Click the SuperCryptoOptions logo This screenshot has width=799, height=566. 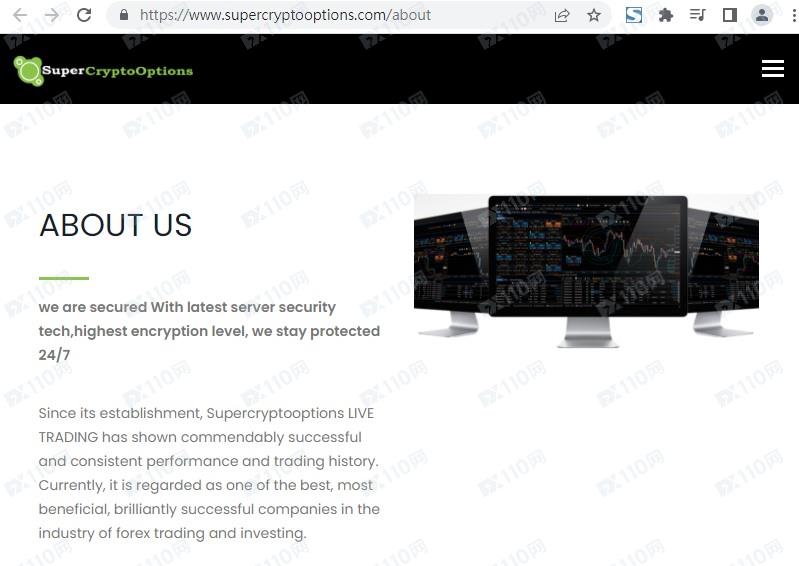(103, 71)
